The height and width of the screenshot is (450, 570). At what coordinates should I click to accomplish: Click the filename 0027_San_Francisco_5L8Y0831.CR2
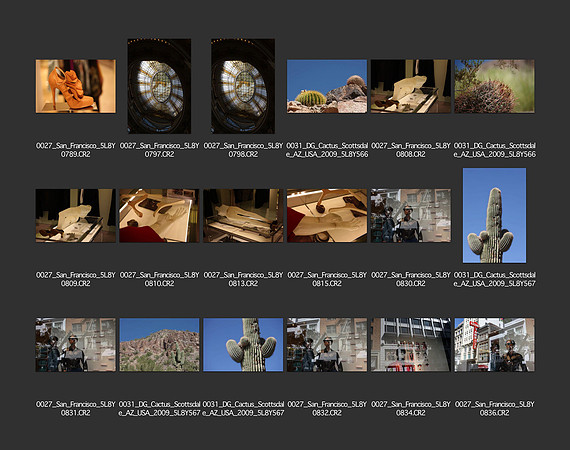pos(76,409)
